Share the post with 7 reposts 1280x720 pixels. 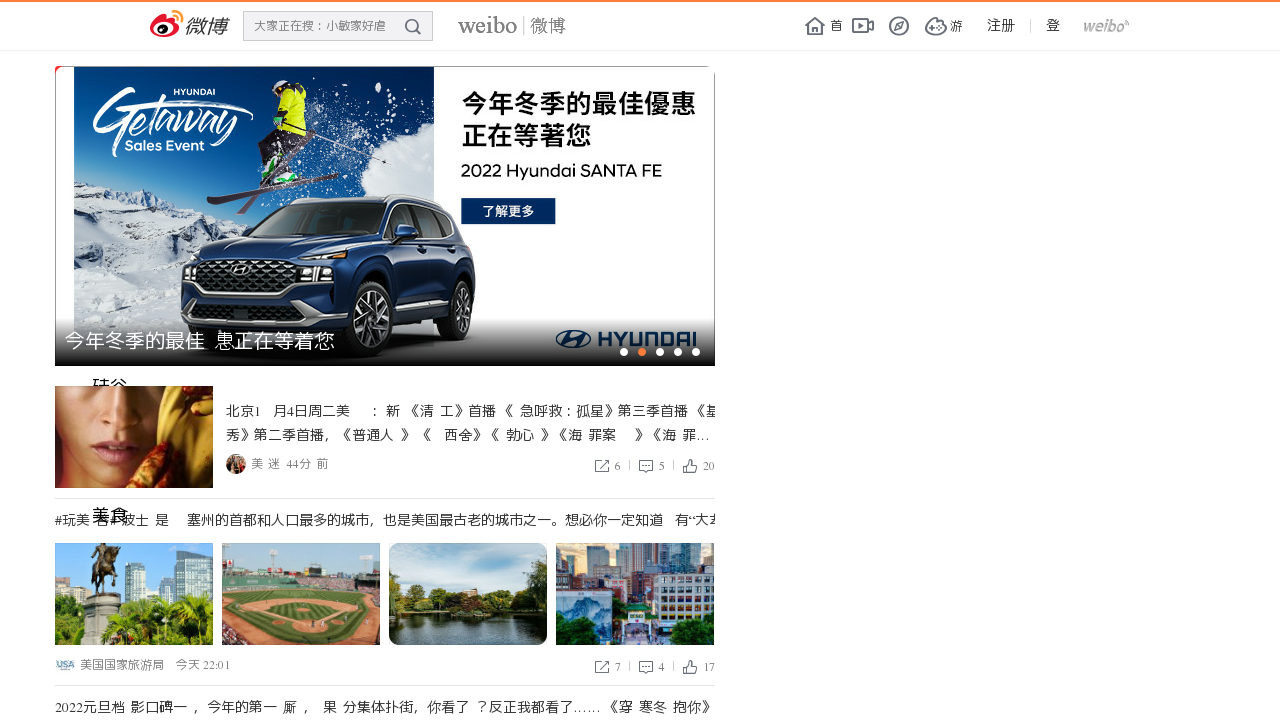coord(607,667)
